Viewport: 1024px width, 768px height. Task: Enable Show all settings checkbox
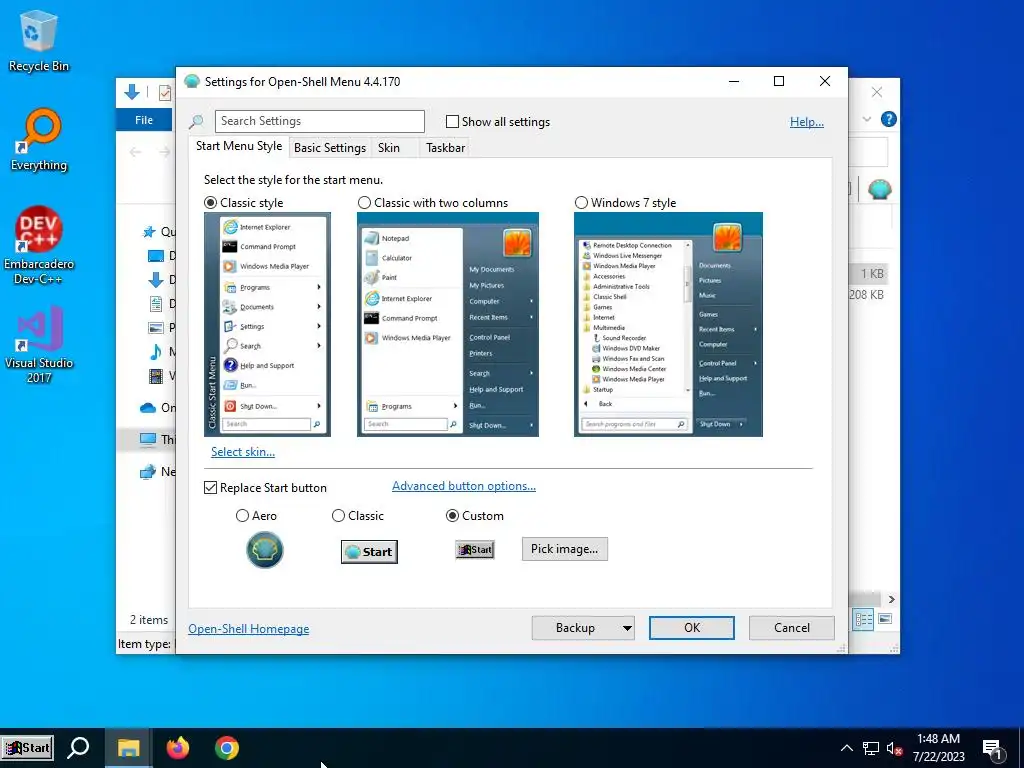(452, 121)
